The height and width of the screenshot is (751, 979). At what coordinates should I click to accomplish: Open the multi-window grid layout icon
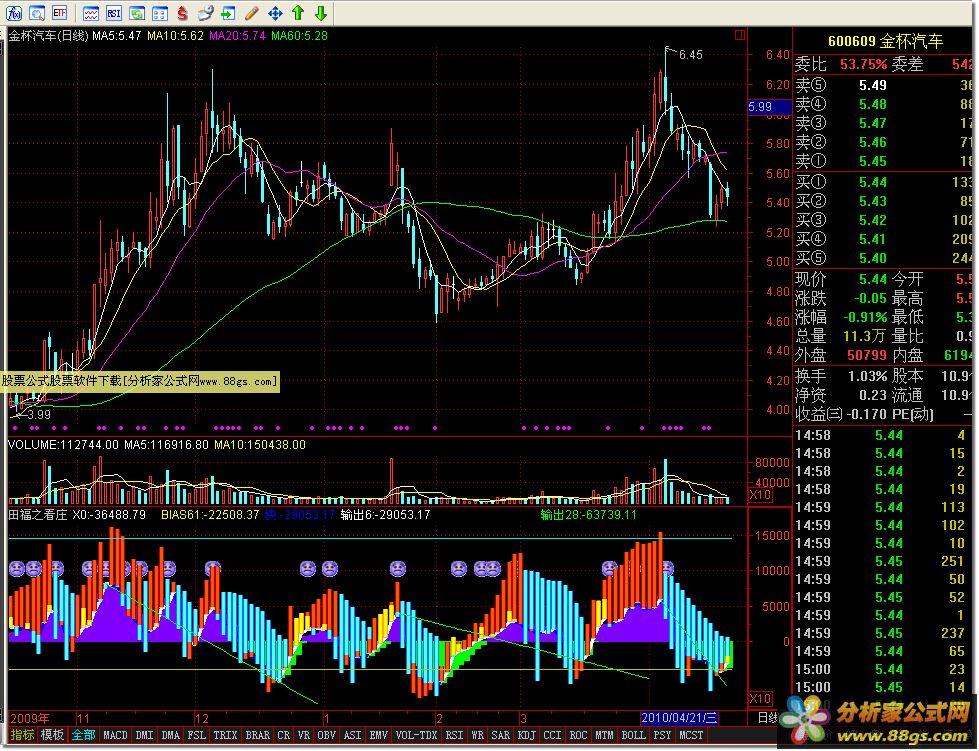[160, 12]
